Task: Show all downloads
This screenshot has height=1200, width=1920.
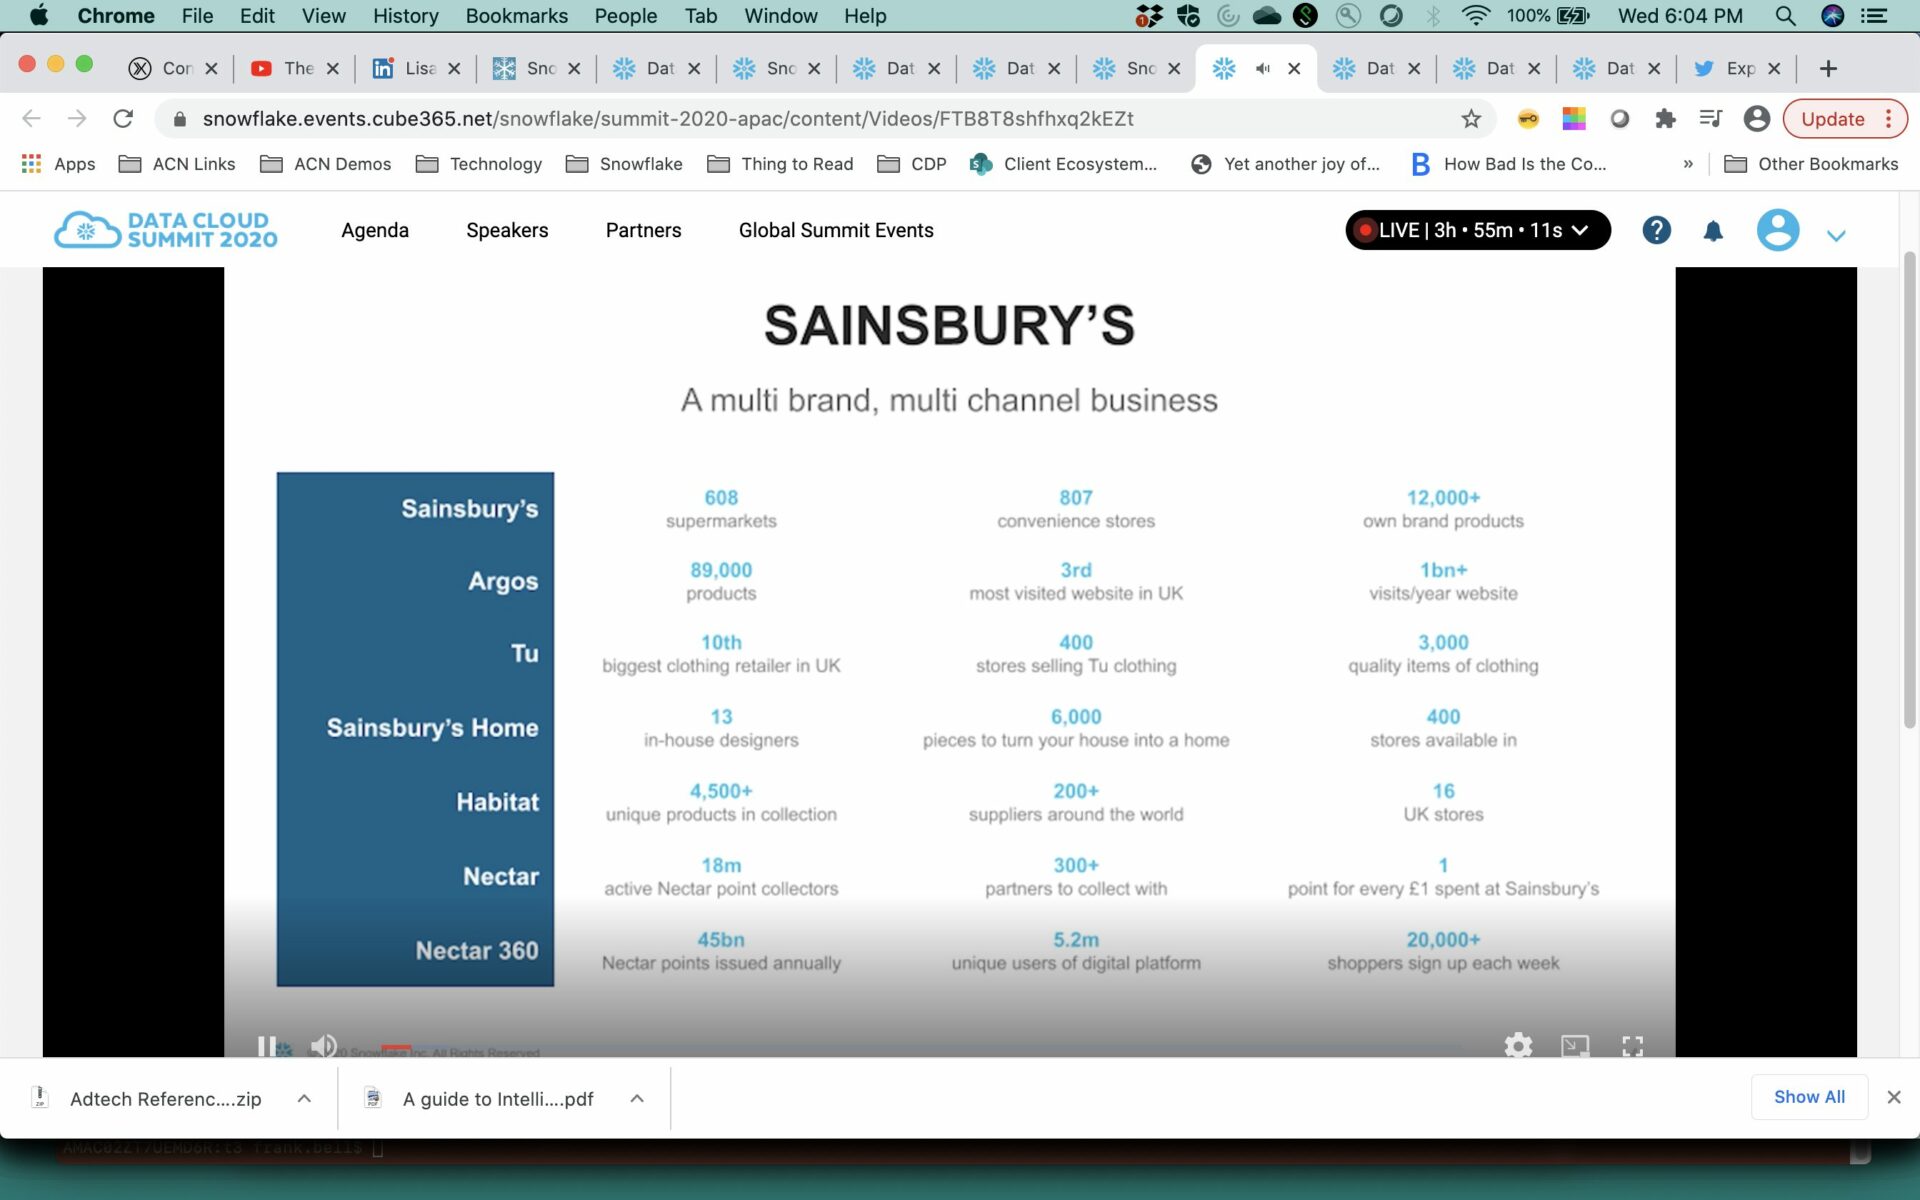Action: click(x=1809, y=1097)
